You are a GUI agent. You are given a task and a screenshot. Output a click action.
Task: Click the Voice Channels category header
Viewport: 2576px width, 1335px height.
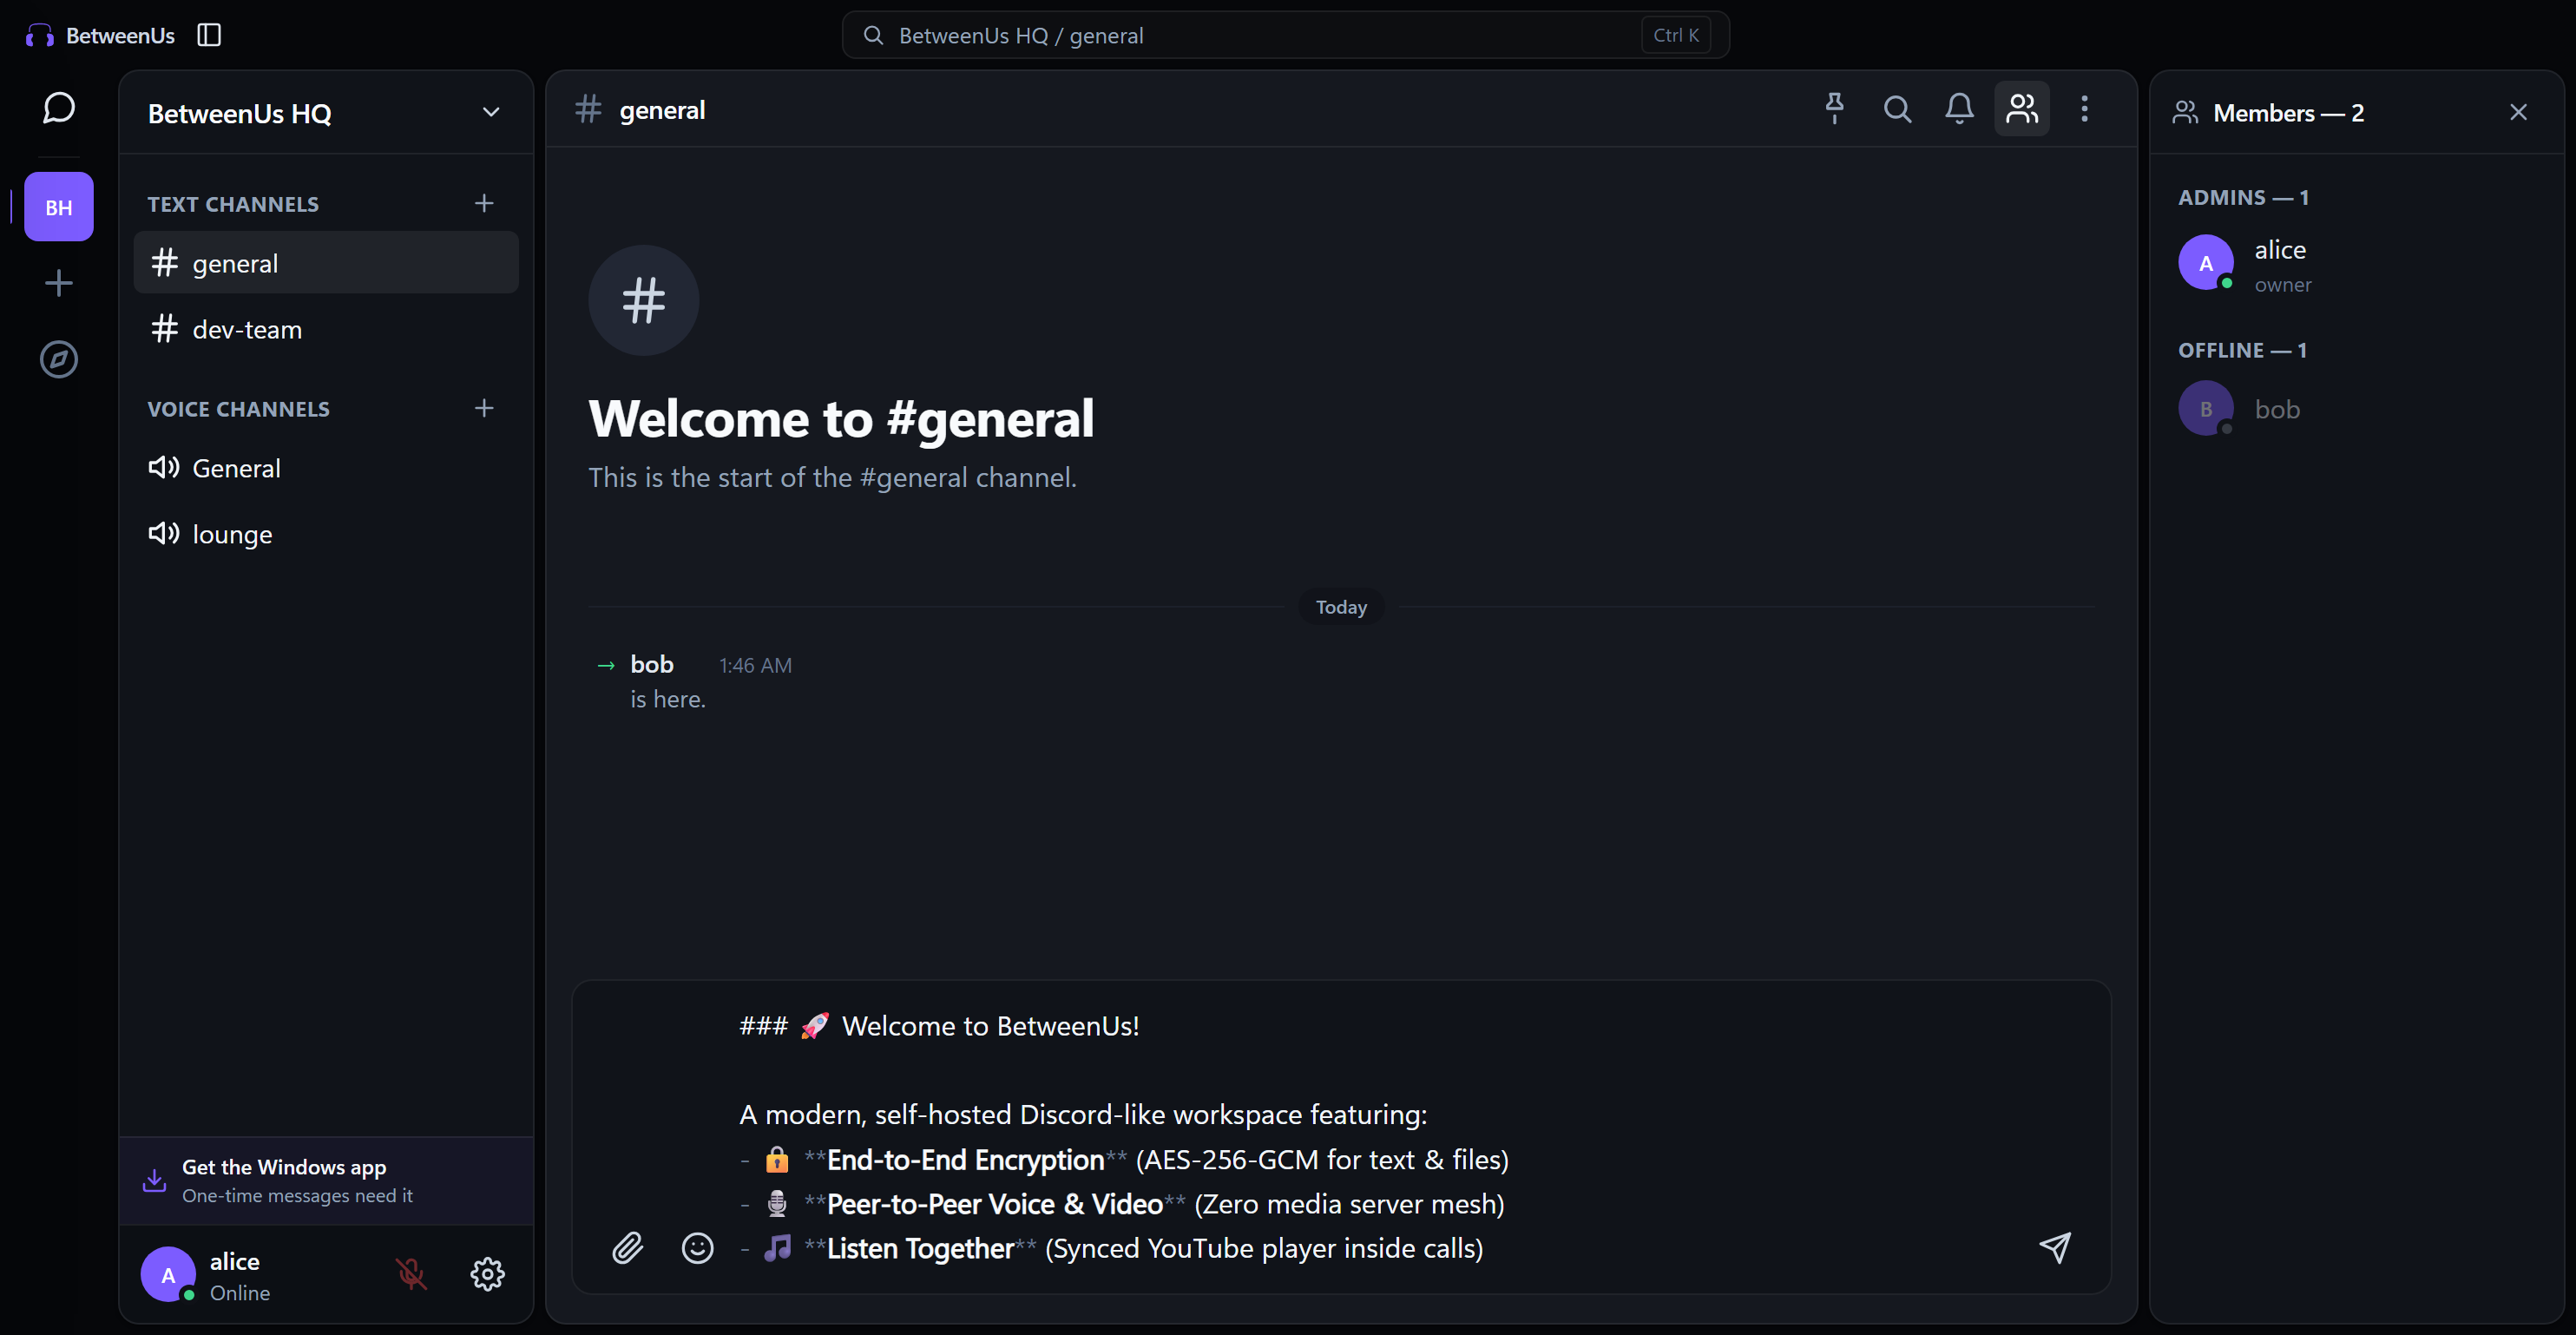coord(238,409)
